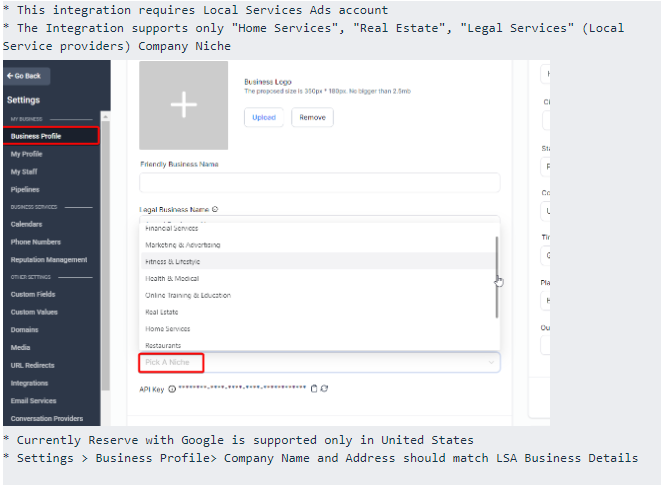Open Custom Fields in sidebar
Screen dimensions: 665x499
tap(33, 295)
